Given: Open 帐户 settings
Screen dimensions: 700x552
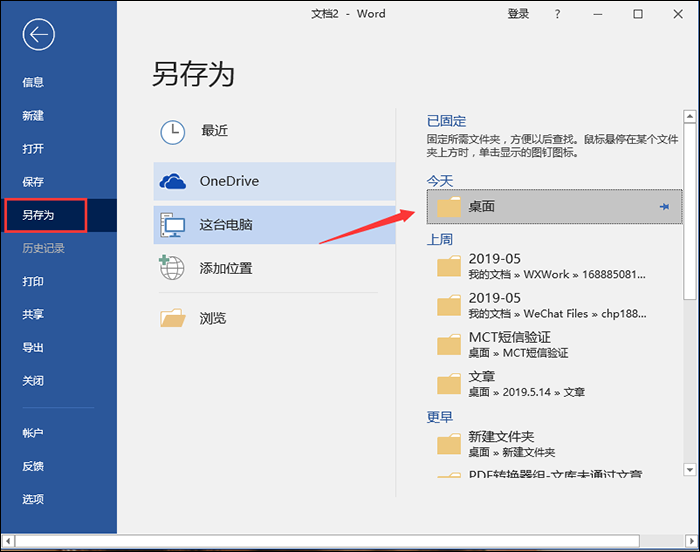Looking at the screenshot, I should 33,433.
